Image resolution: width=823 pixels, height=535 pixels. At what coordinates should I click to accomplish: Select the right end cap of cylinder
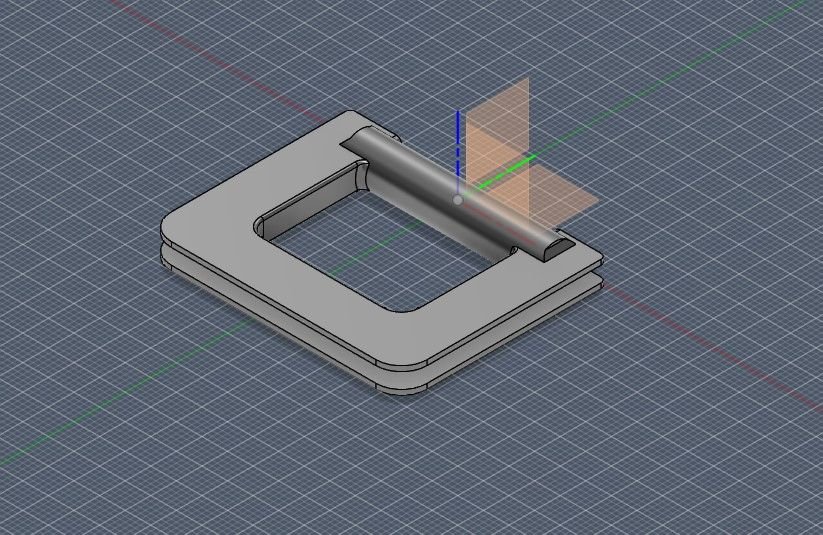pos(557,247)
